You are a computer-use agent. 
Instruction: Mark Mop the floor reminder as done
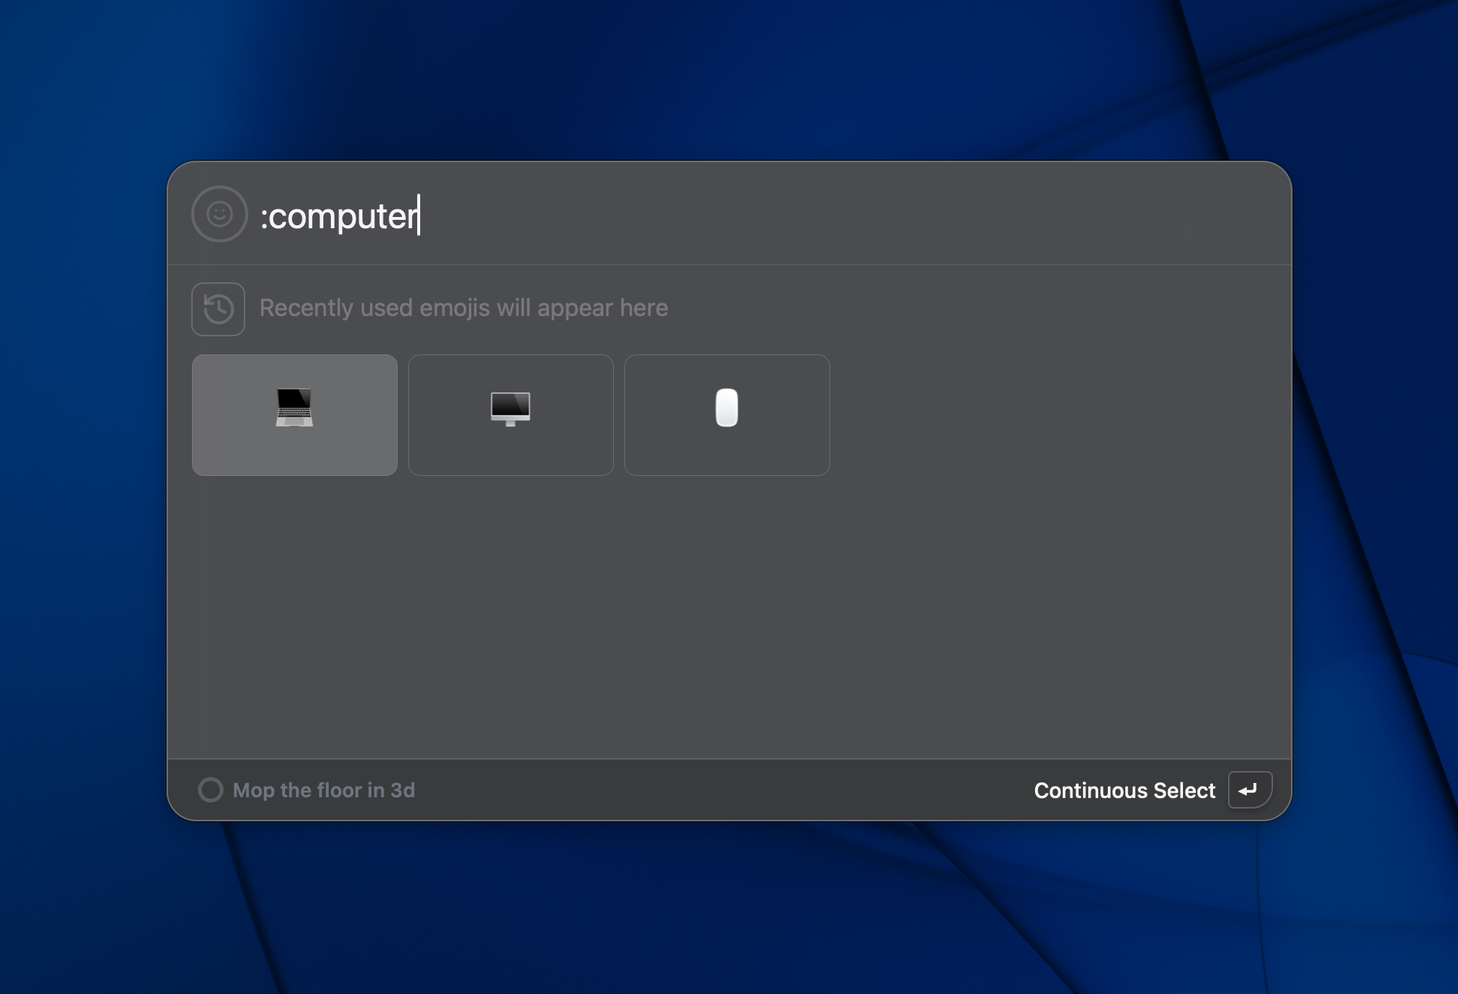coord(210,790)
